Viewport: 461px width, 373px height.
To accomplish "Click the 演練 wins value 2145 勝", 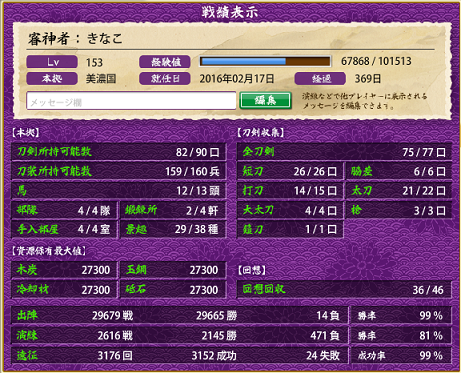I will [219, 335].
